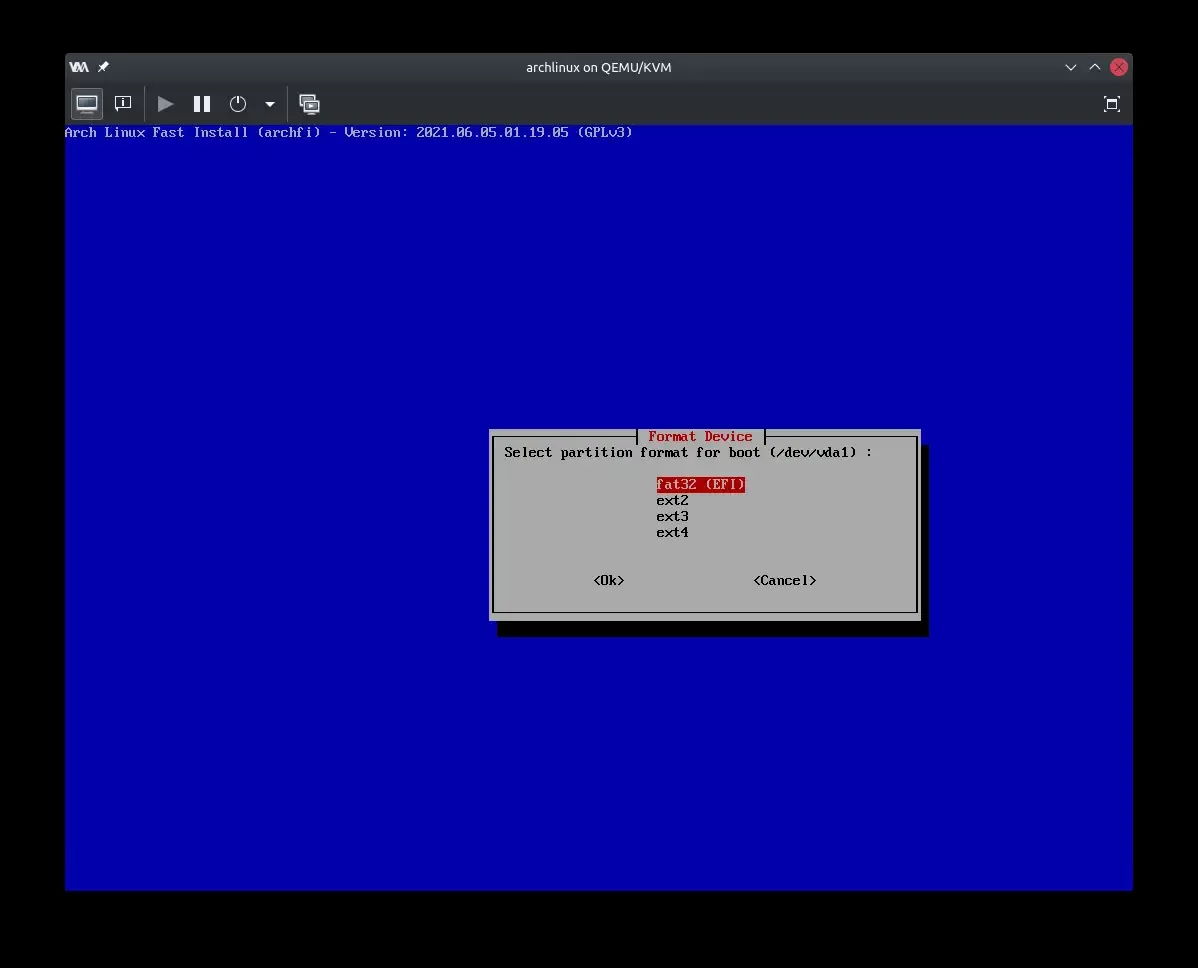Confirm with the <Ok> button

tap(608, 581)
